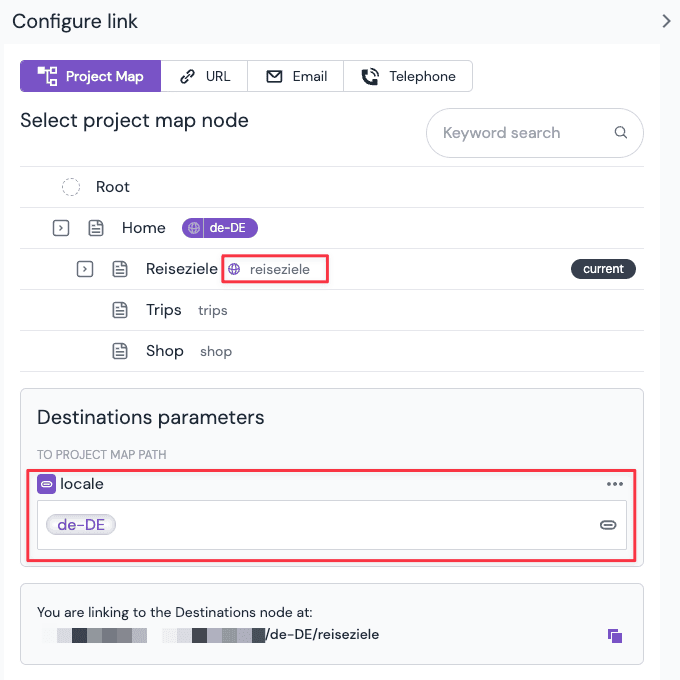
Task: Expand the Reiseziele node
Action: point(85,269)
